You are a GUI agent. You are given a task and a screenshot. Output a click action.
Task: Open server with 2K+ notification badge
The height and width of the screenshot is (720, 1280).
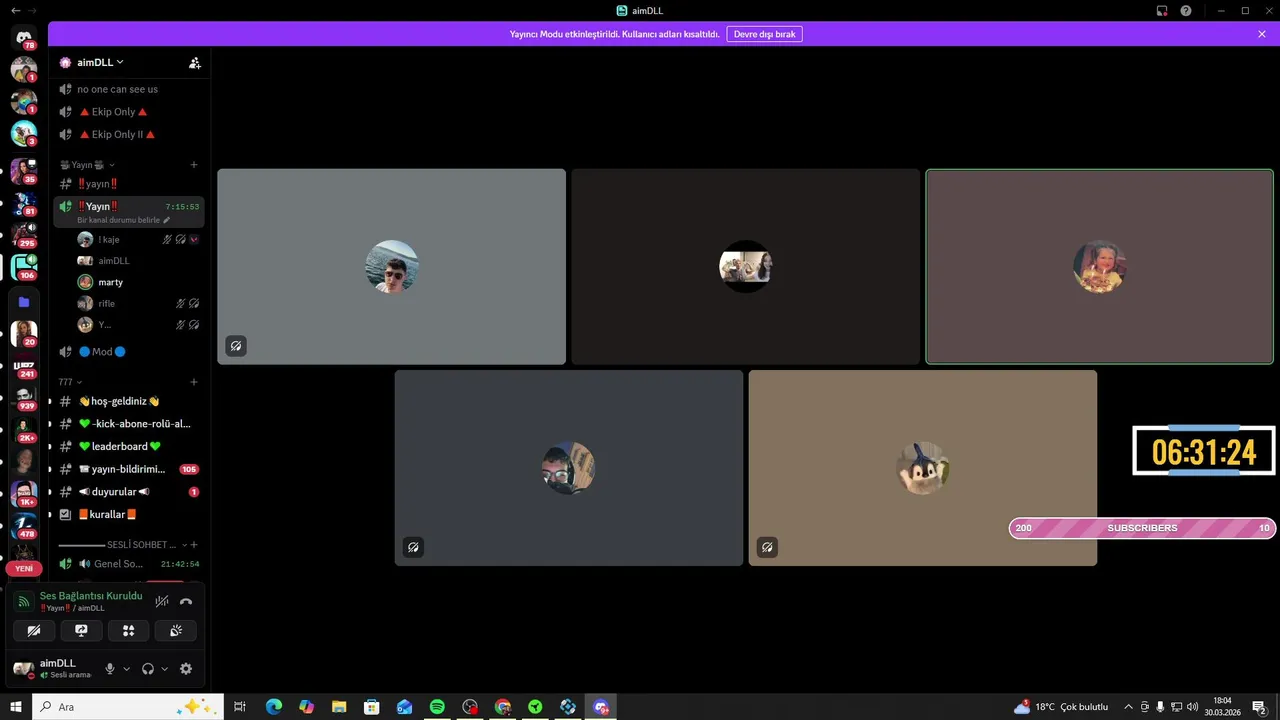click(x=24, y=430)
